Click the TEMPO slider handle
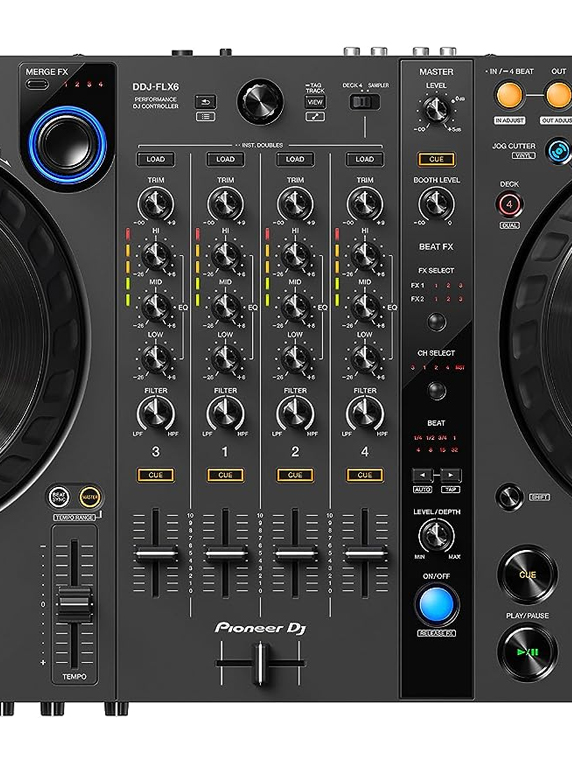This screenshot has width=572, height=764. (x=75, y=605)
